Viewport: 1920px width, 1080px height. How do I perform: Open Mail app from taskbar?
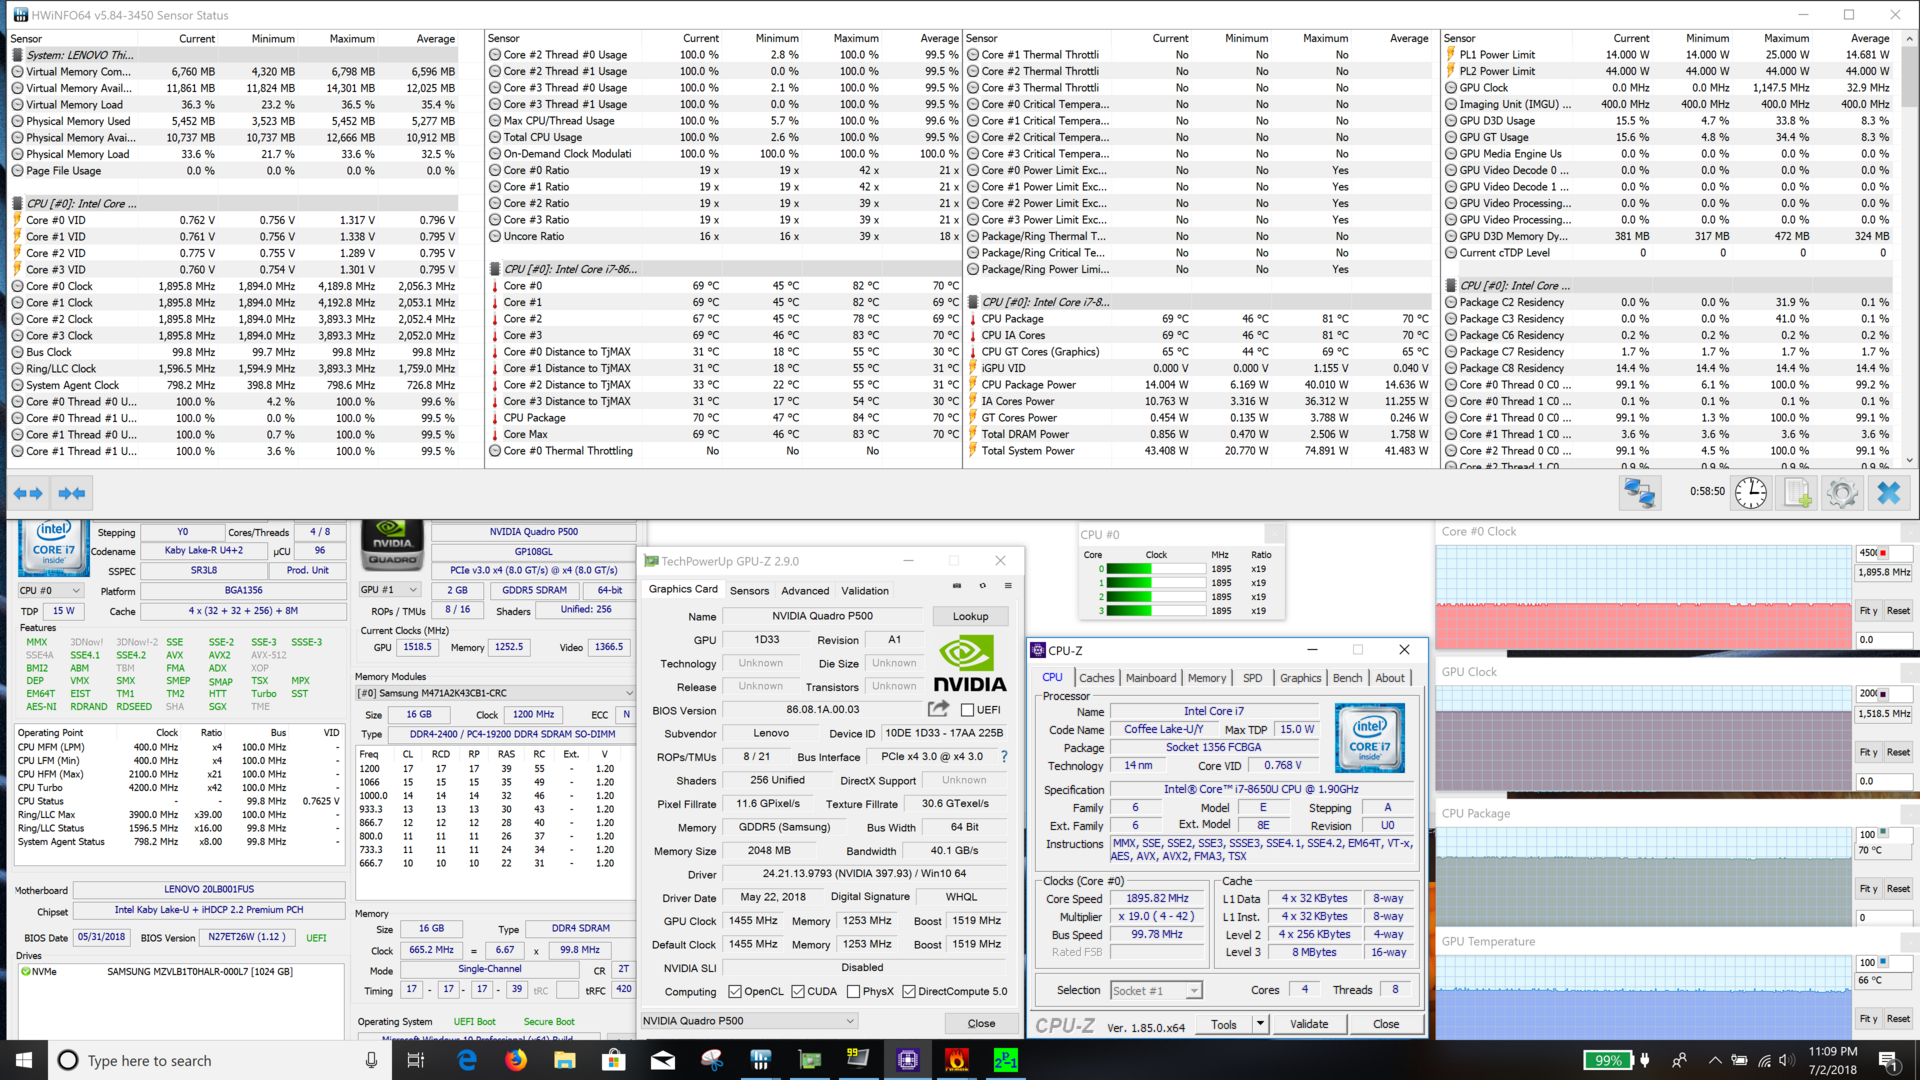point(663,1060)
